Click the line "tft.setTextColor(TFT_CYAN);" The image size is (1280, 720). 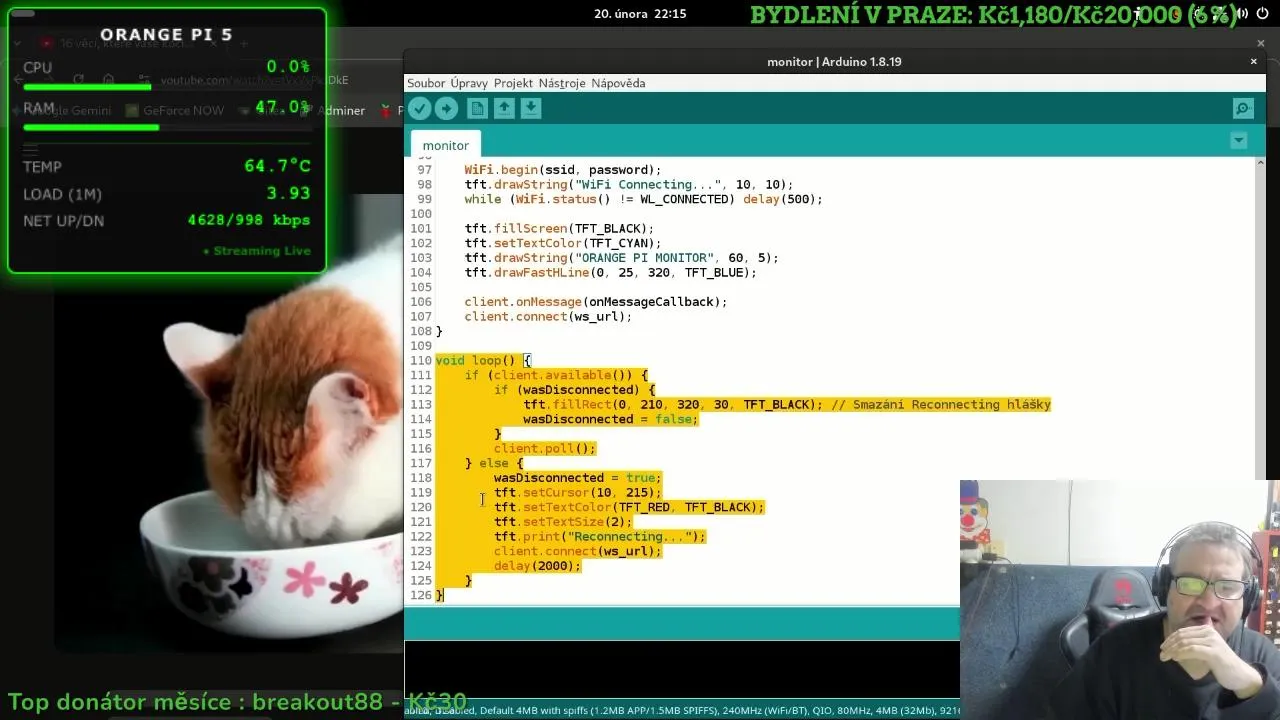pos(563,243)
